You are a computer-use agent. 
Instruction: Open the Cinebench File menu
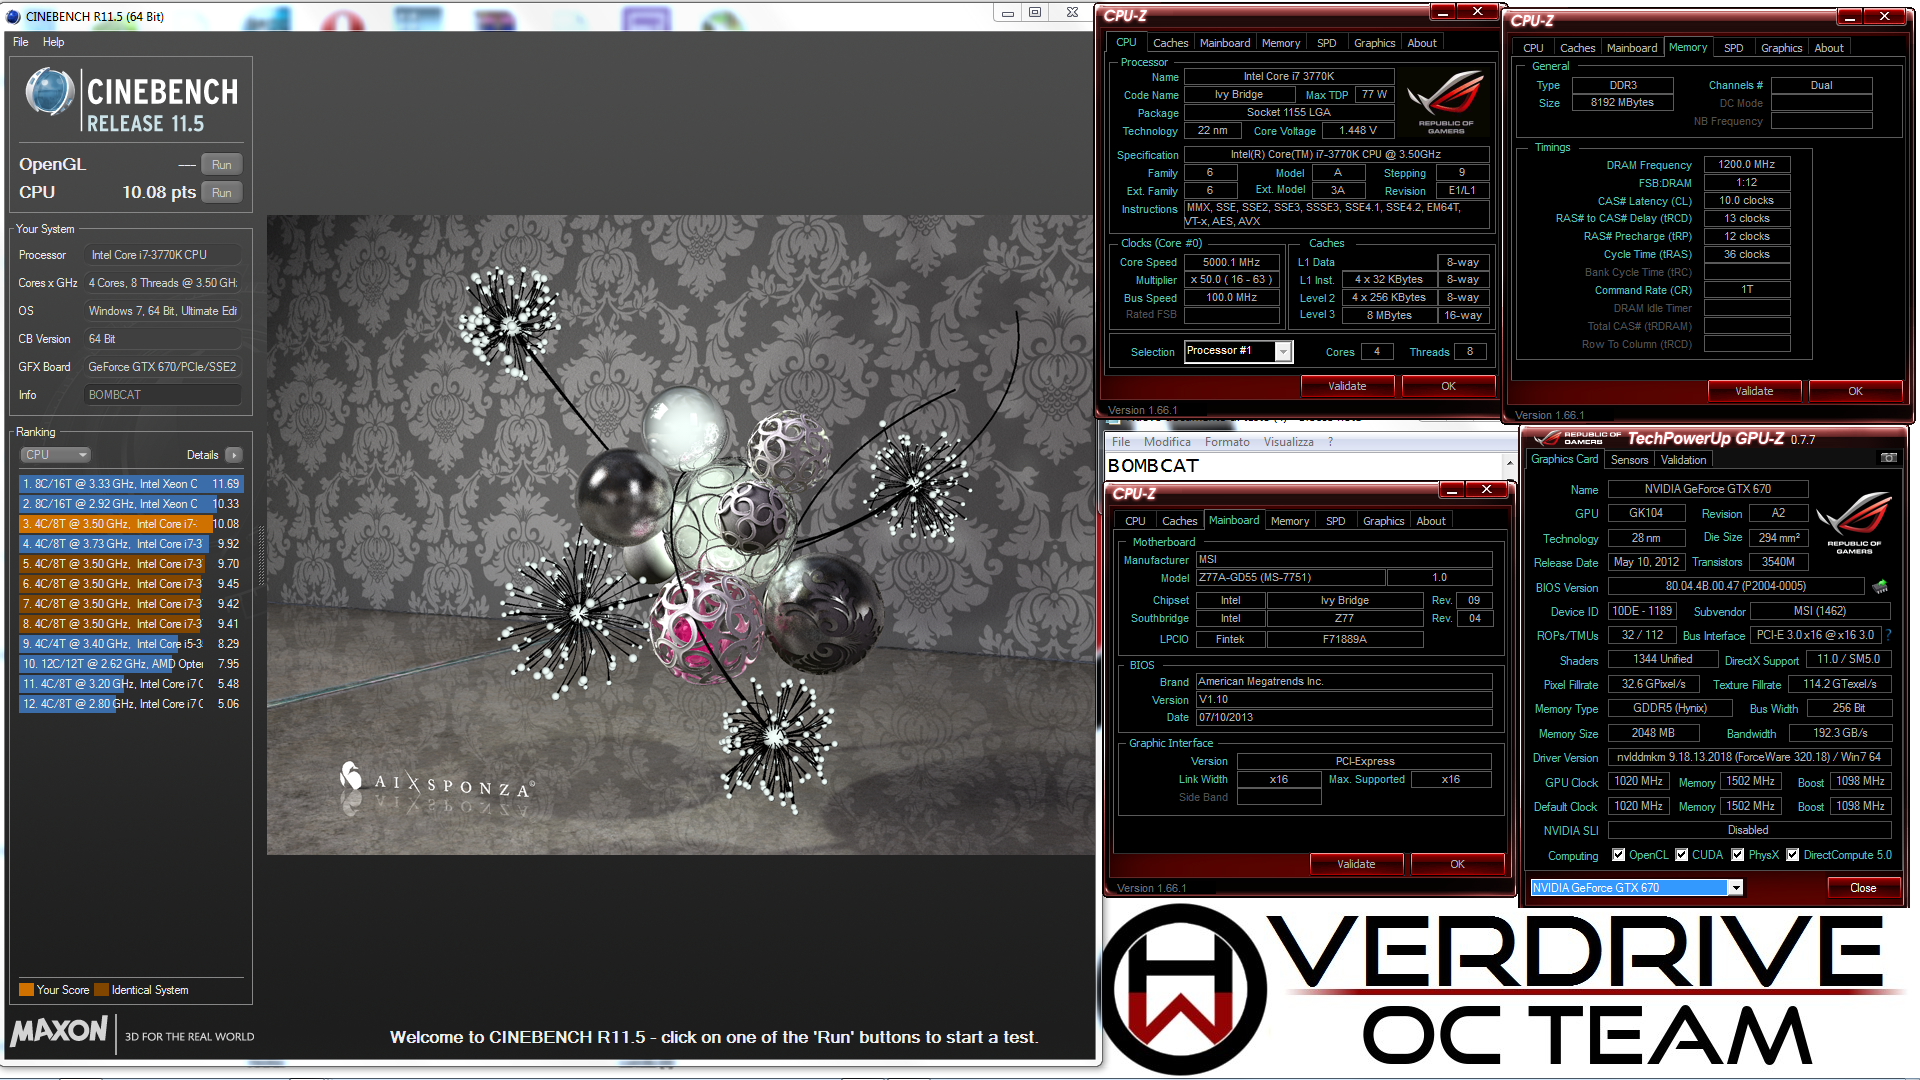tap(21, 42)
